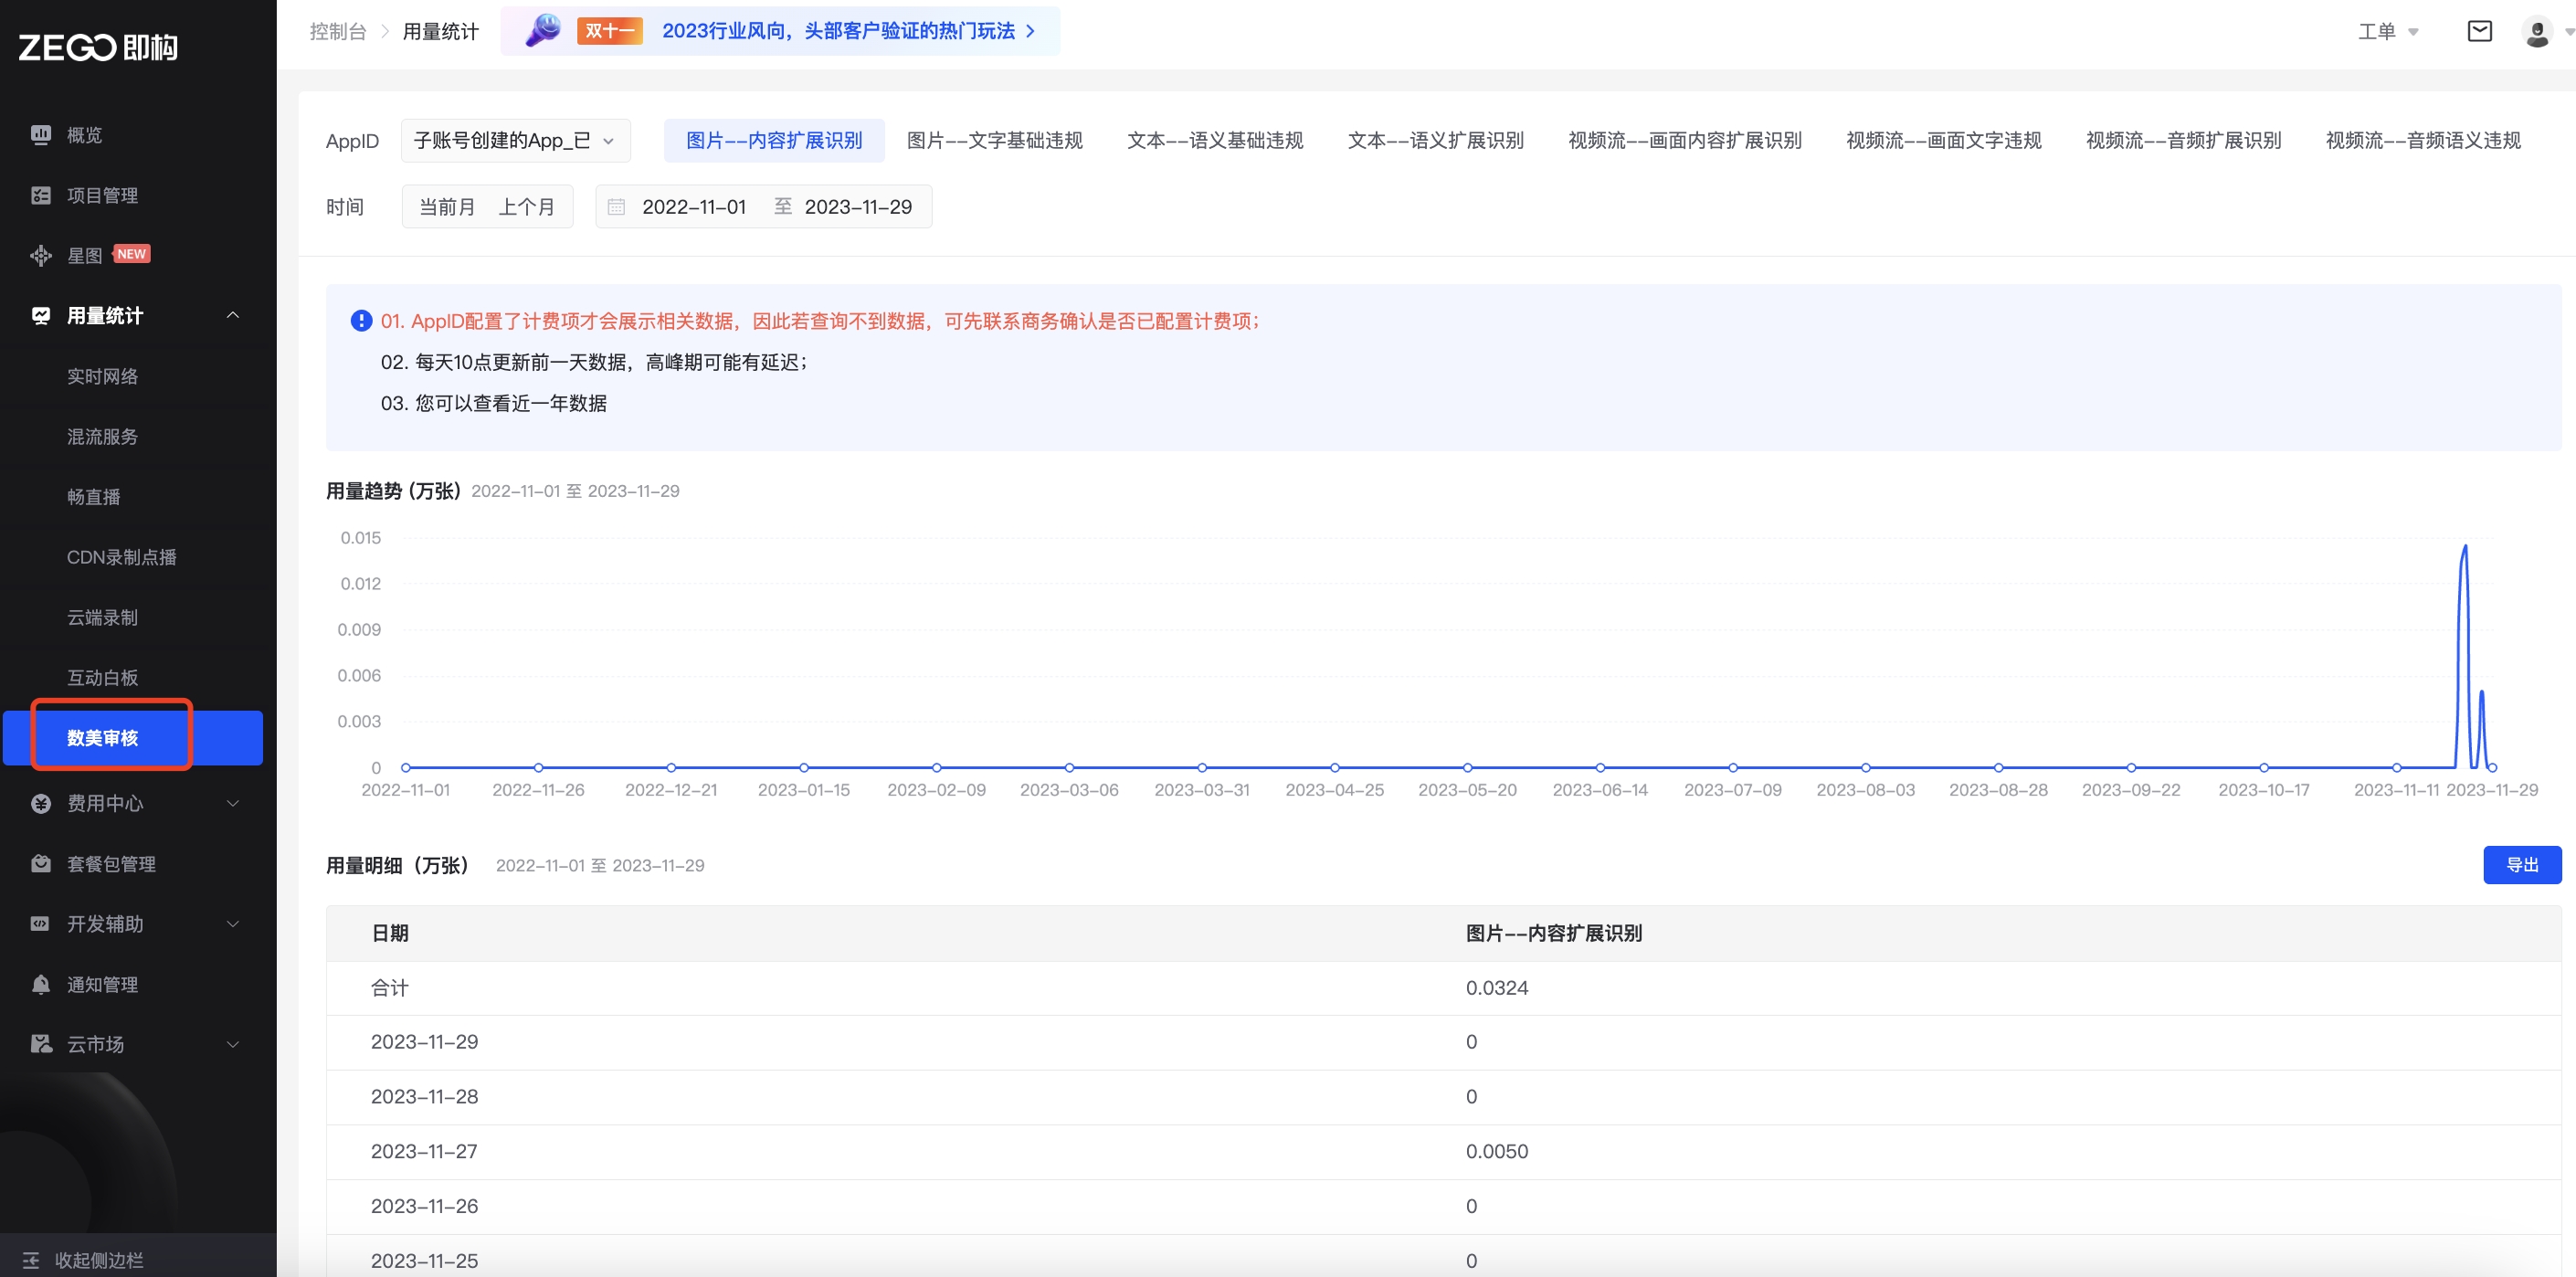Select the 当前月 time option
Viewport: 2576px width, 1277px height.
446,207
